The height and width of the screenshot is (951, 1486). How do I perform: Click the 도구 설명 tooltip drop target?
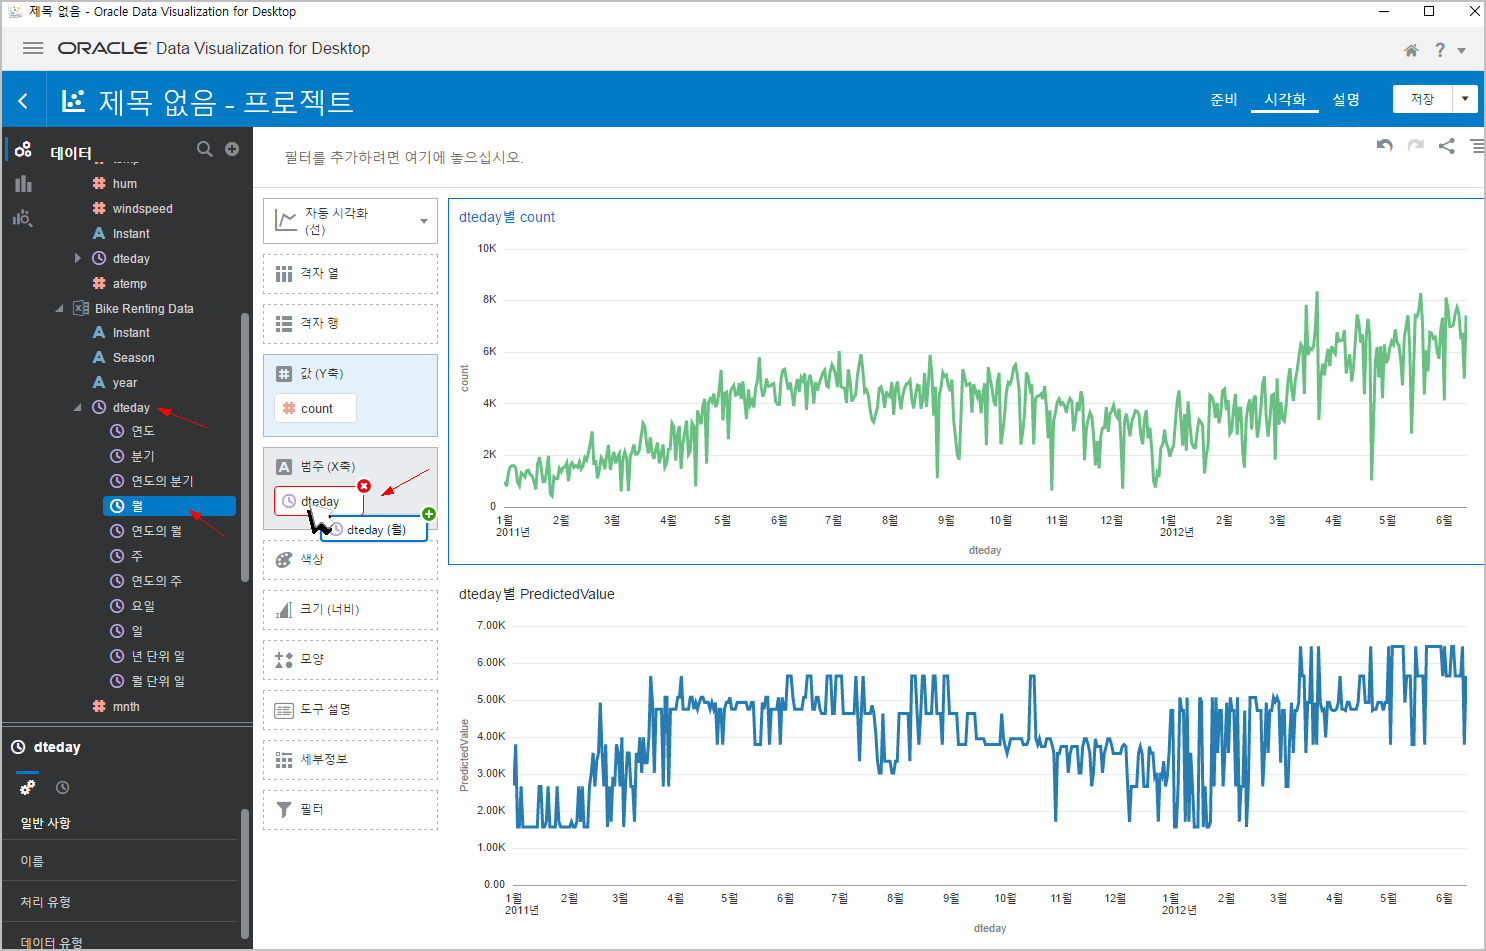point(350,710)
